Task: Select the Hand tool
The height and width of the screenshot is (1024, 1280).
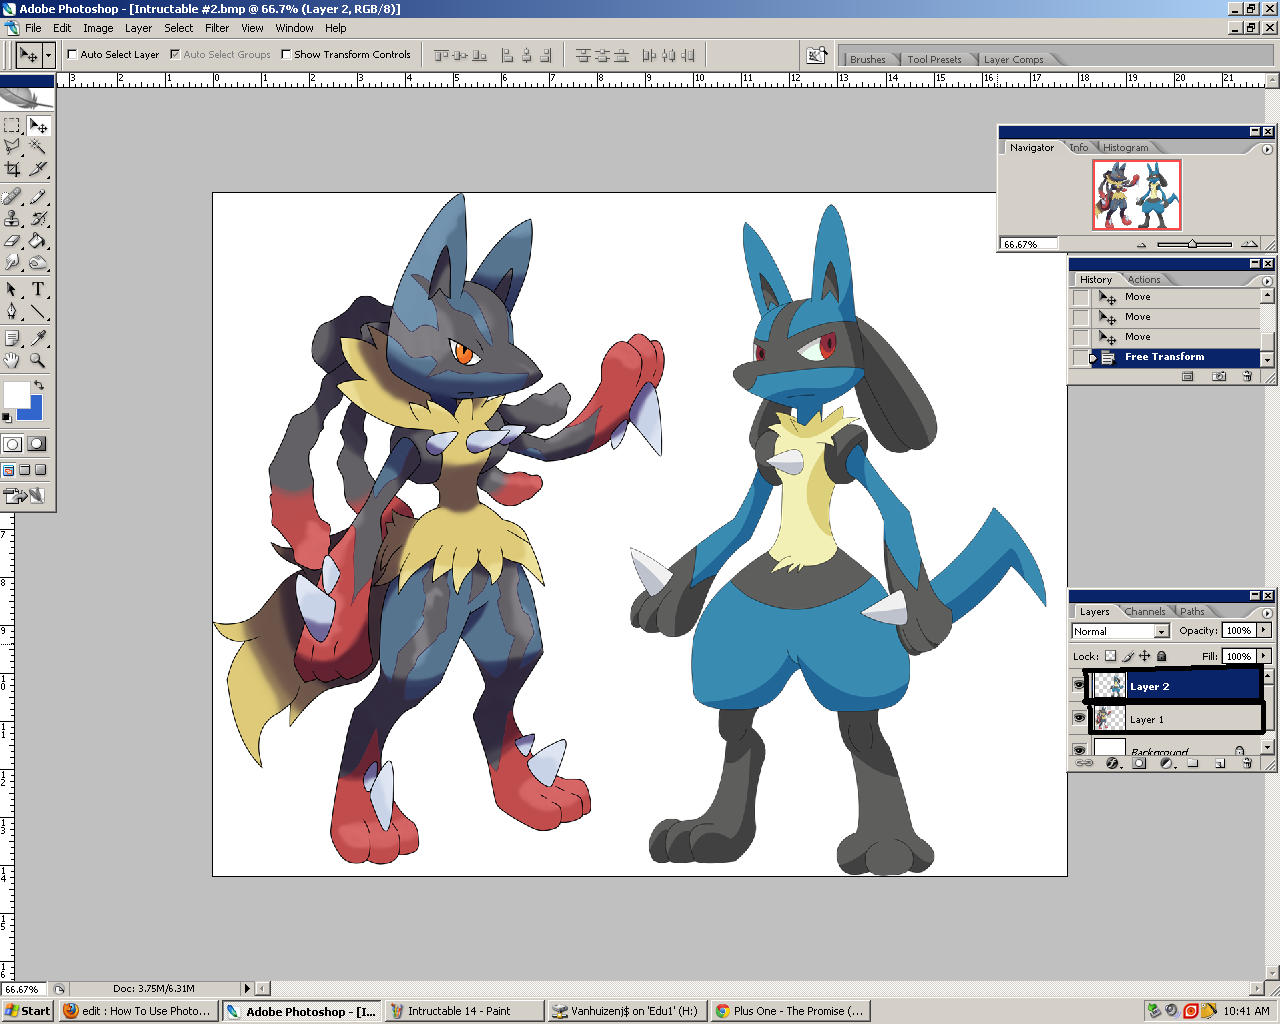Action: click(12, 360)
